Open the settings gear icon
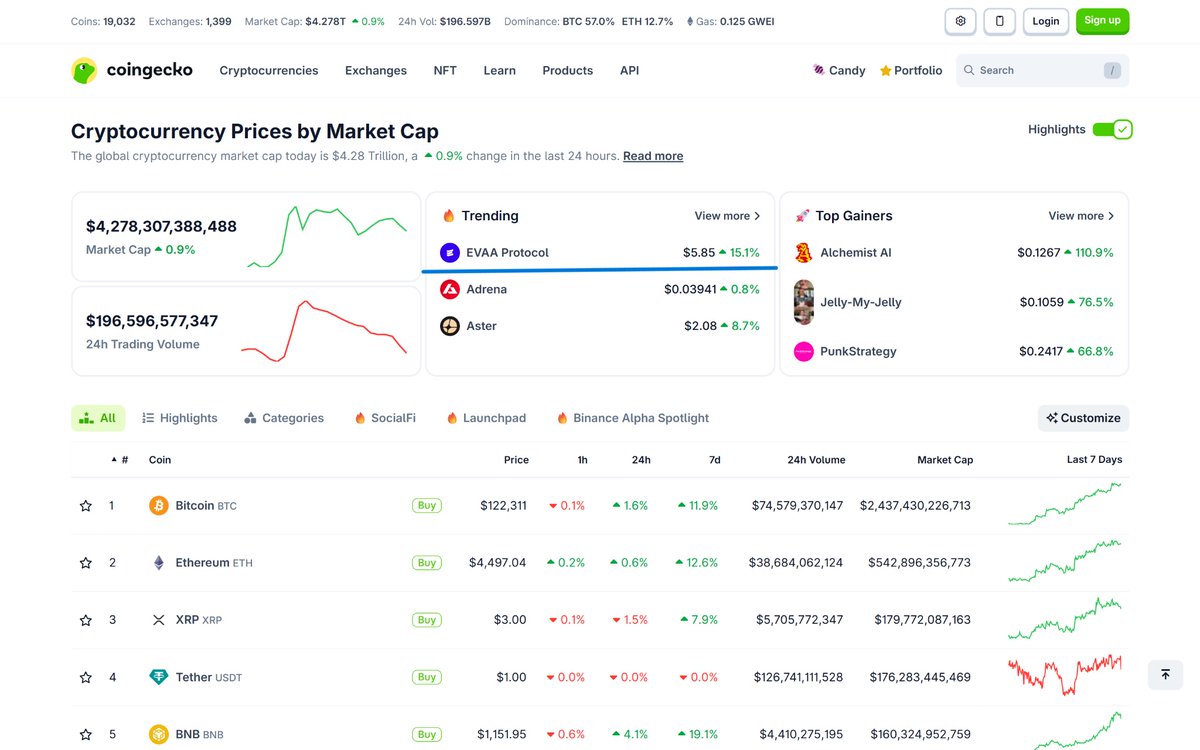Screen dimensions: 1200x750 960,21
